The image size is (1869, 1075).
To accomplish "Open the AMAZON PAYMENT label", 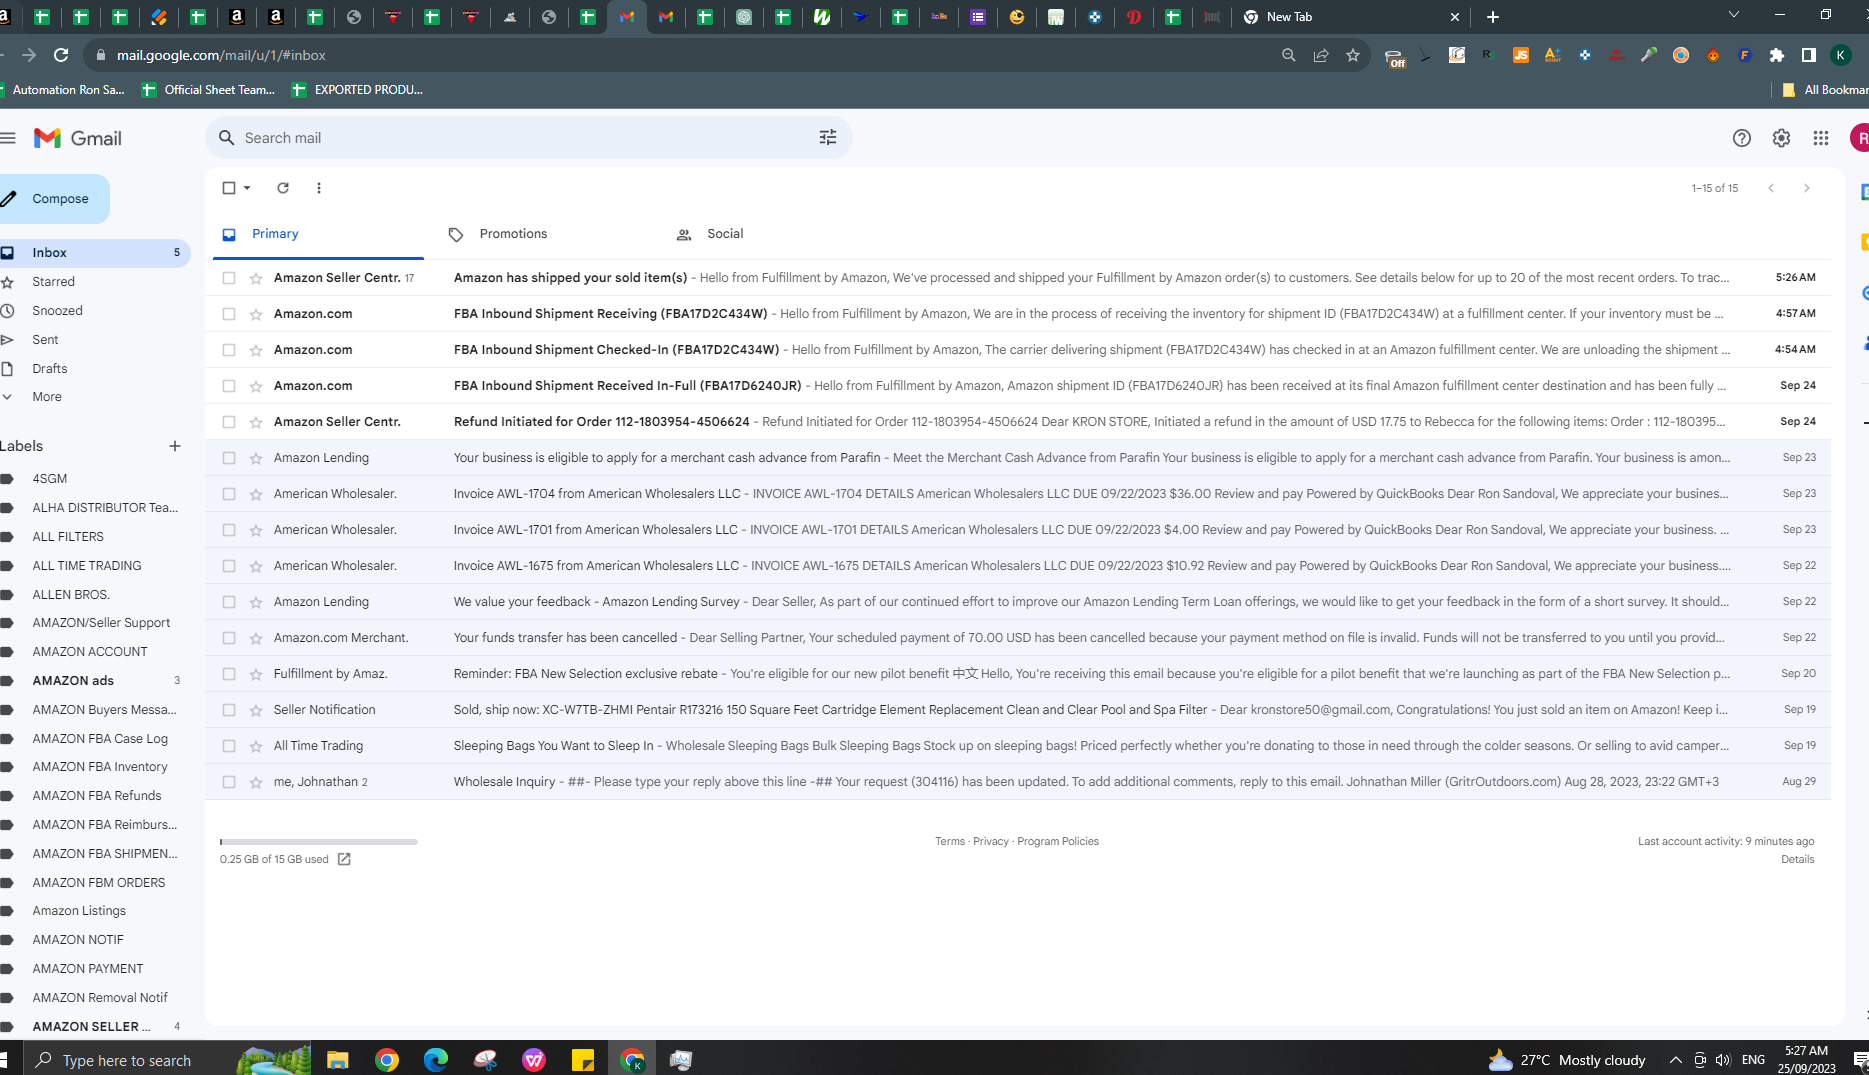I will 88,969.
